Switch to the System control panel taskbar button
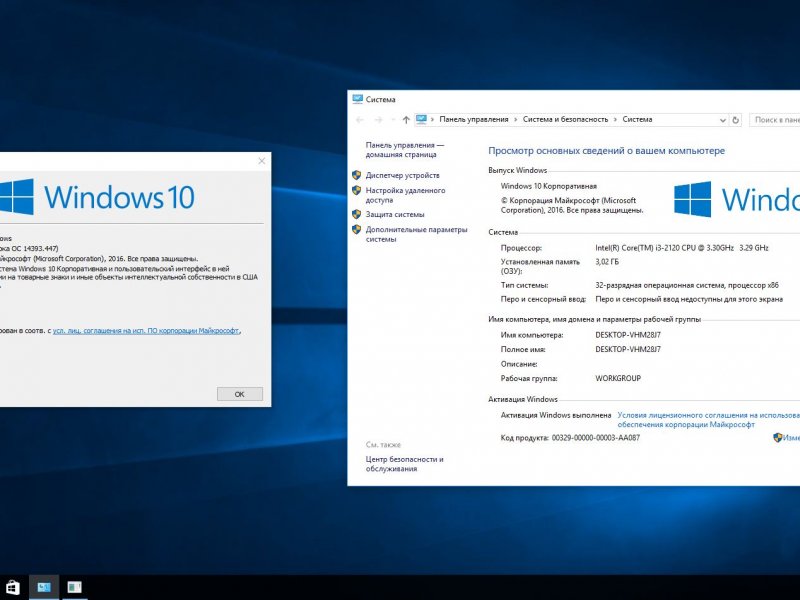This screenshot has width=800, height=600. point(44,587)
